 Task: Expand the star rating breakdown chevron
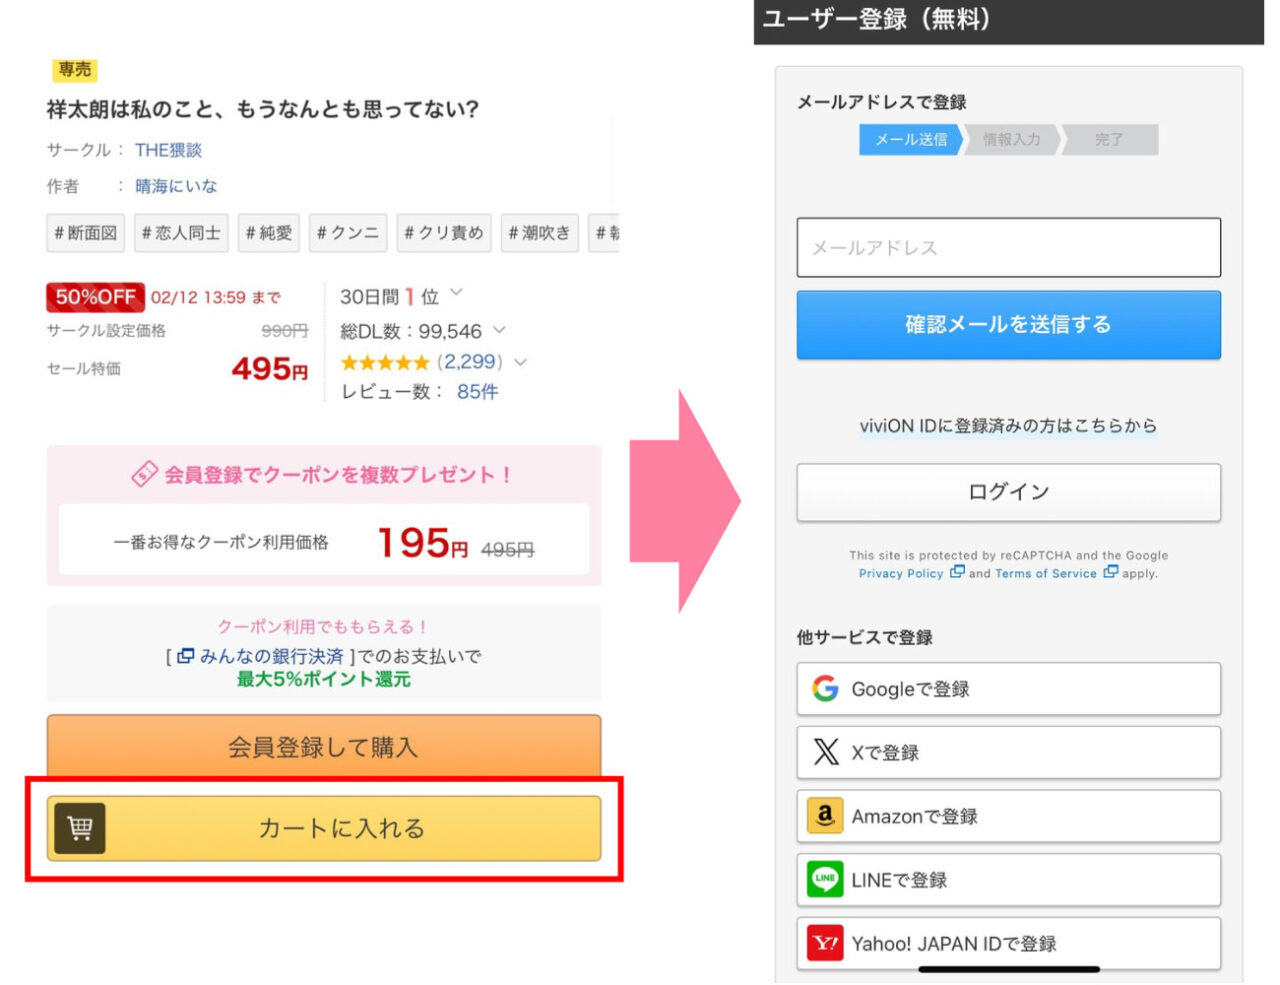(521, 363)
